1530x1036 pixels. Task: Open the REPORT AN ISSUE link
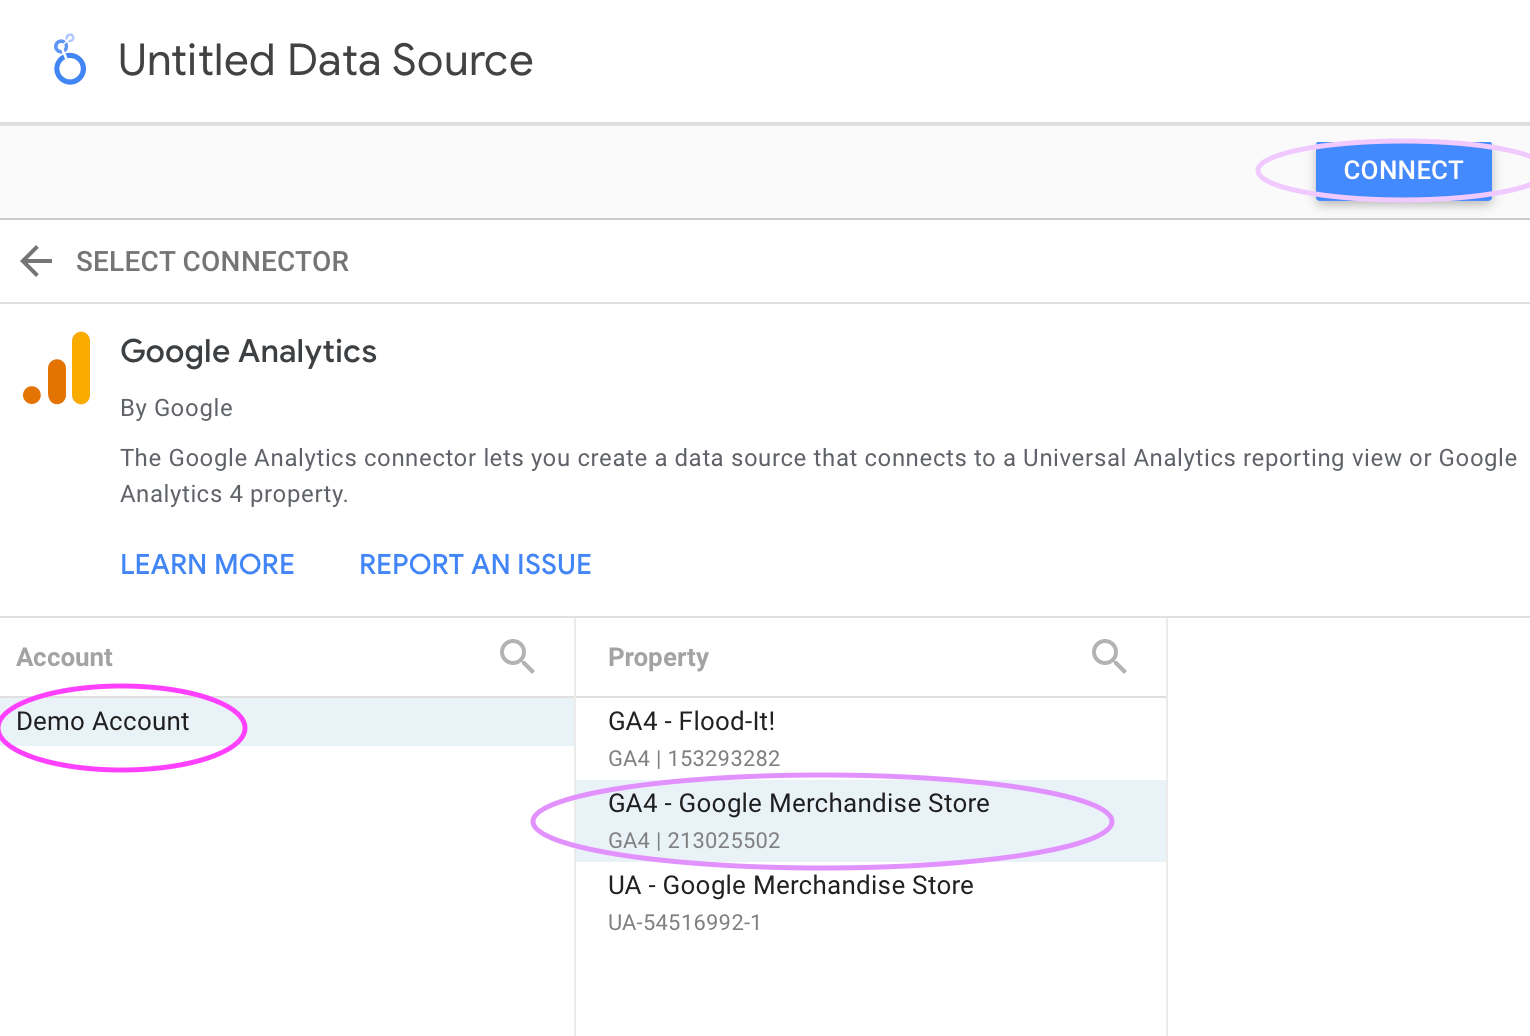[475, 564]
